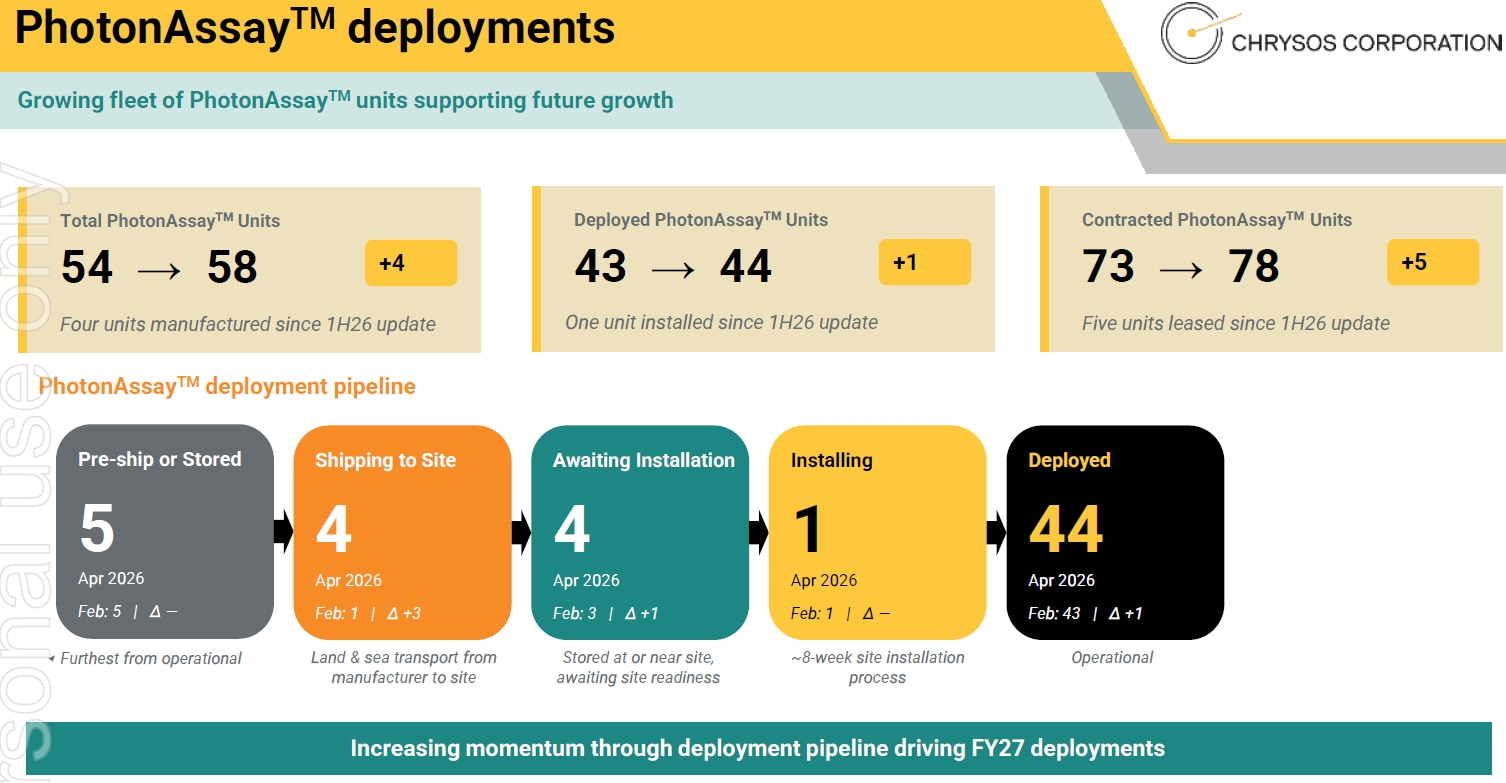
Task: Select the number 78 in Contracted Units
Action: (1254, 267)
